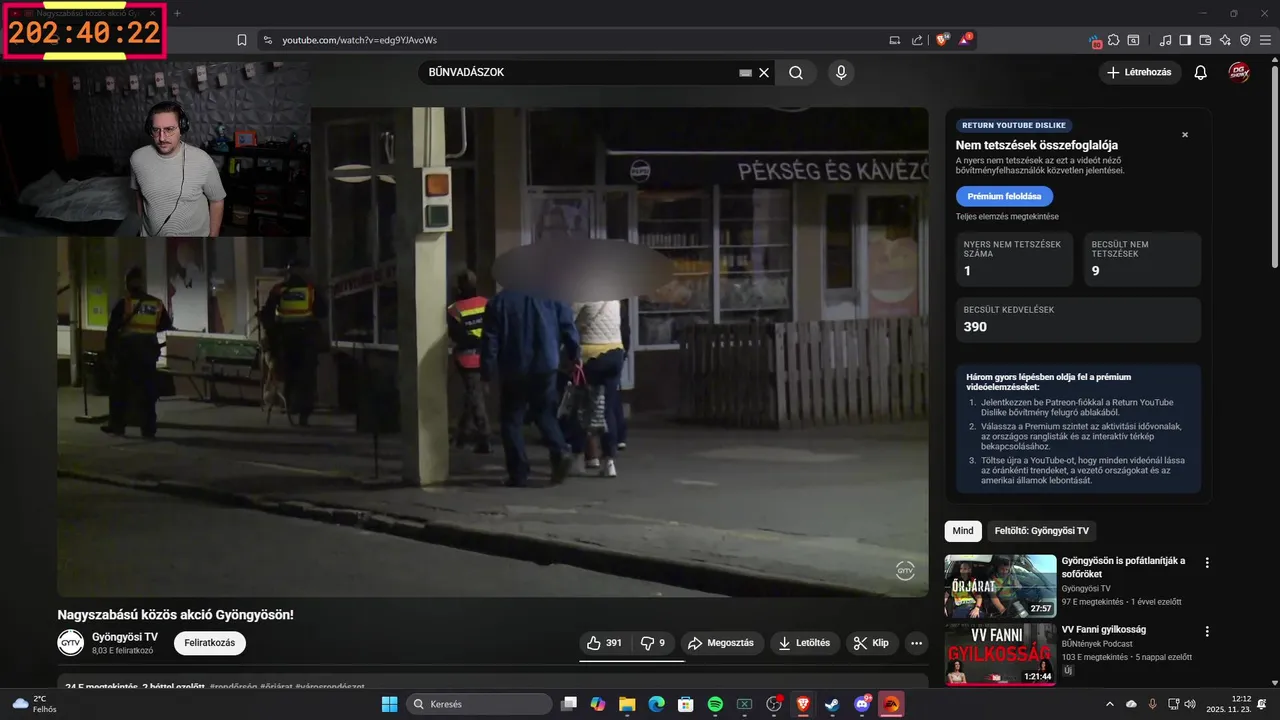This screenshot has width=1280, height=720.
Task: Toggle the browser sidebar panel
Action: (1185, 40)
